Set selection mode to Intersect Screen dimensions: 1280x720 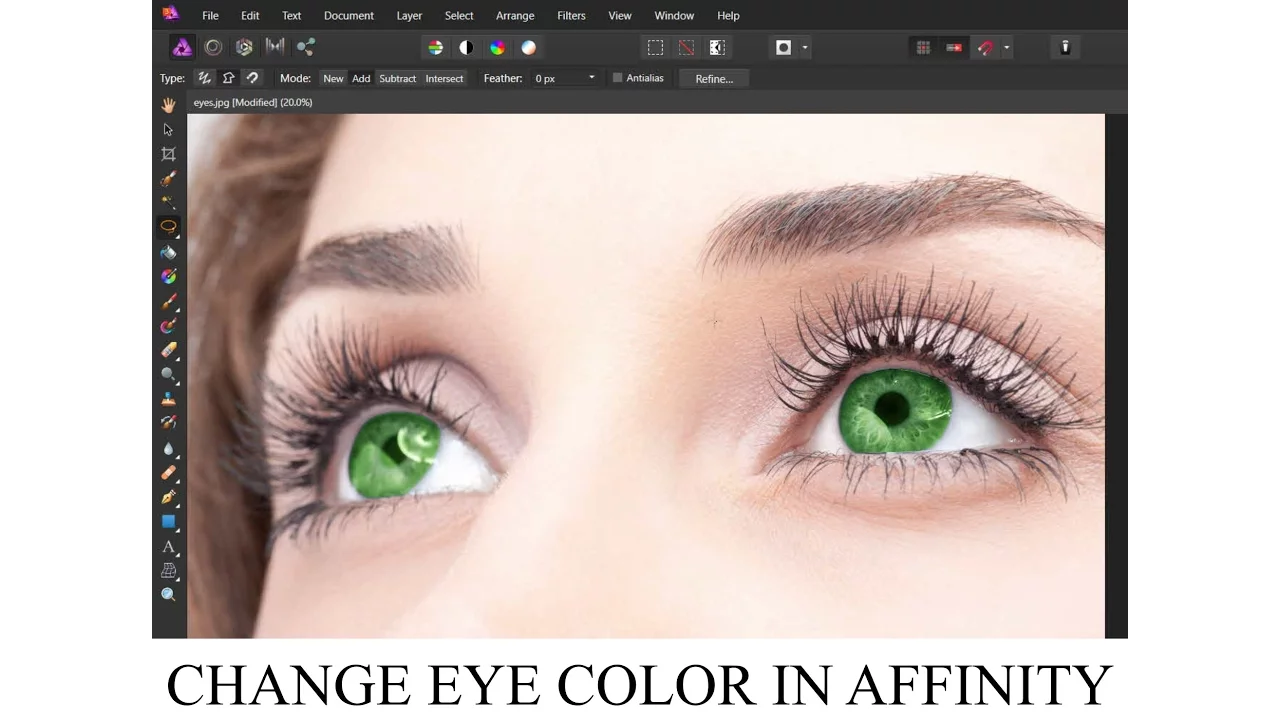click(x=444, y=78)
